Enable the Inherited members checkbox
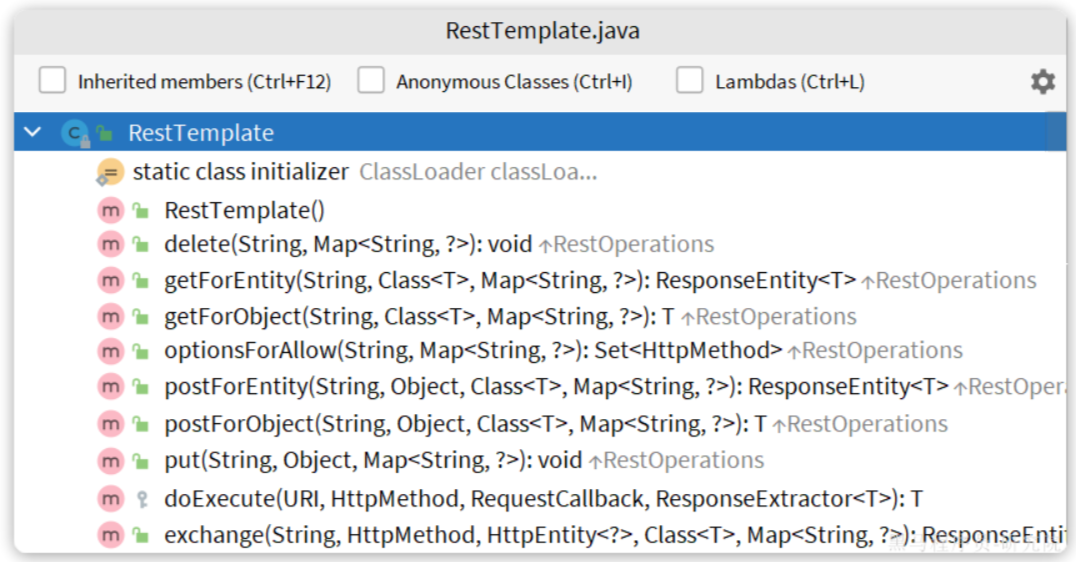The height and width of the screenshot is (562, 1076). pos(52,80)
